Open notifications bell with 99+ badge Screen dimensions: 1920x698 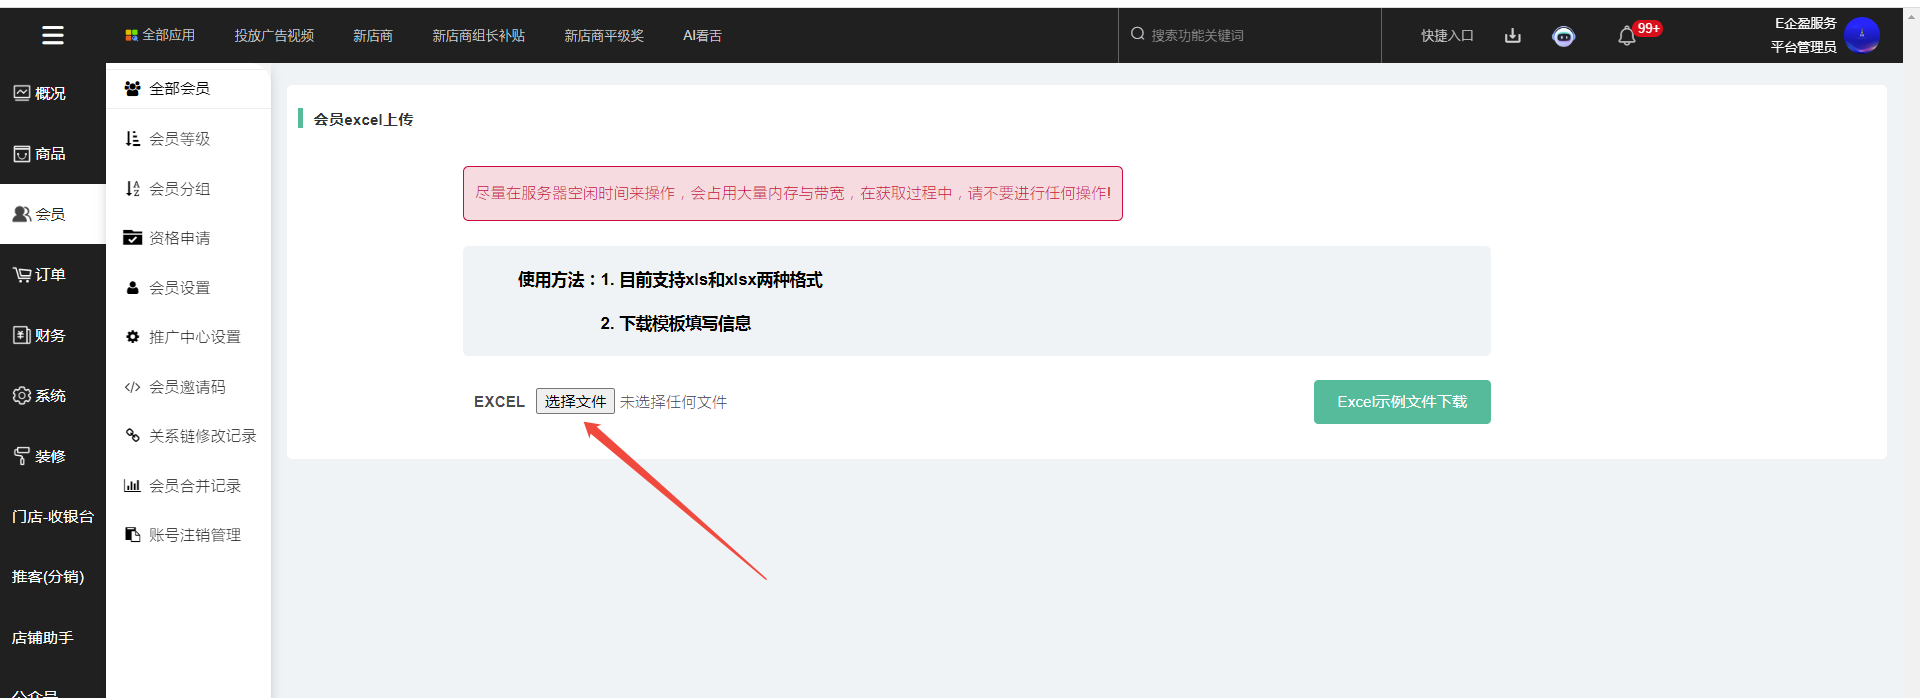coord(1627,36)
